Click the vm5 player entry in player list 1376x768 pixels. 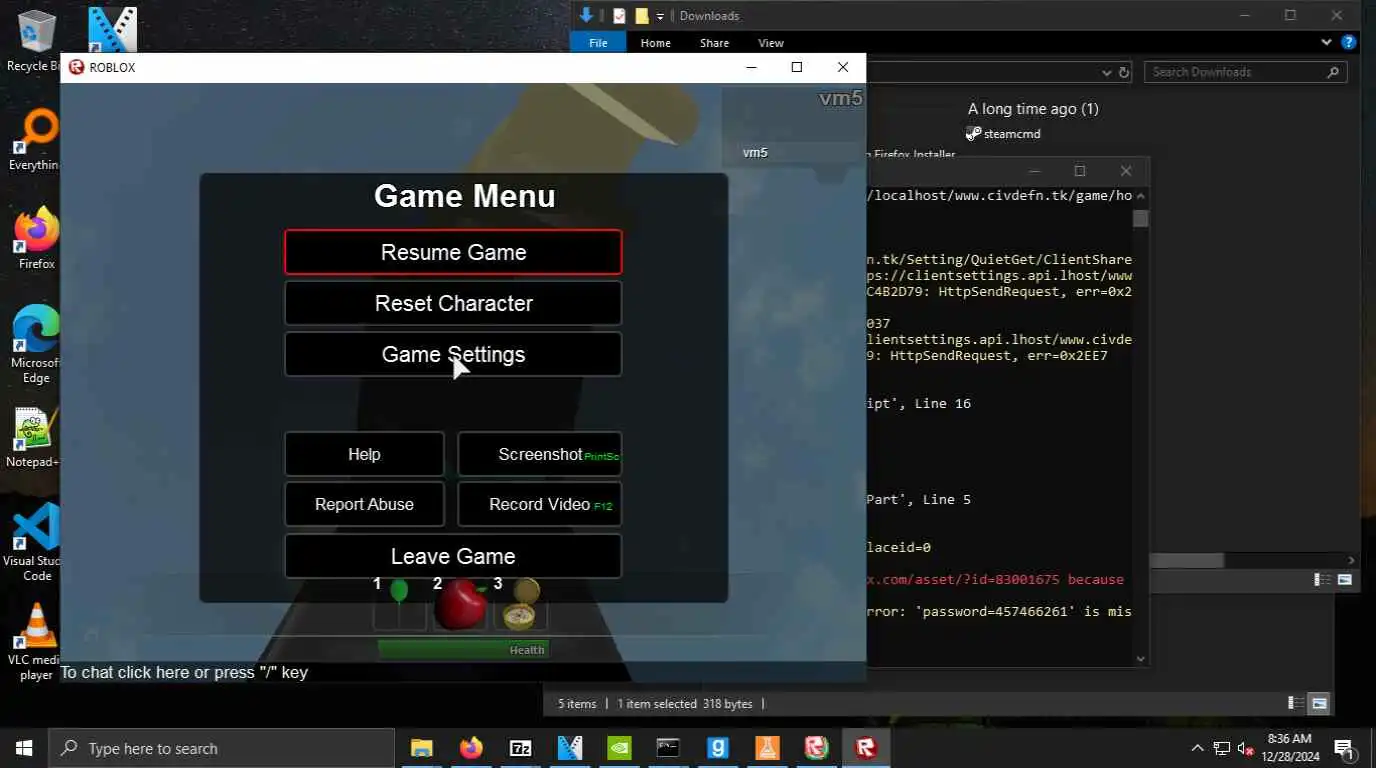(x=755, y=153)
